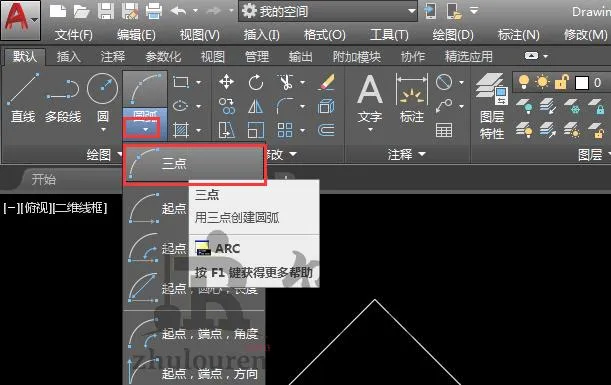
Task: Choose 起点, 端点, 方向 arc option
Action: click(195, 373)
